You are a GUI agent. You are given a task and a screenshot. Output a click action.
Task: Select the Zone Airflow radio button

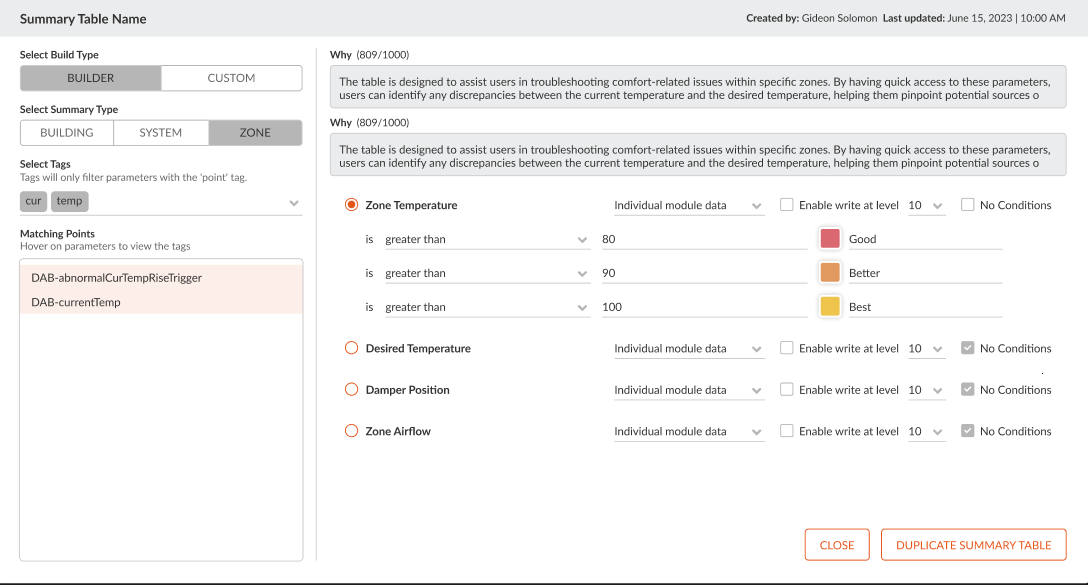point(351,431)
